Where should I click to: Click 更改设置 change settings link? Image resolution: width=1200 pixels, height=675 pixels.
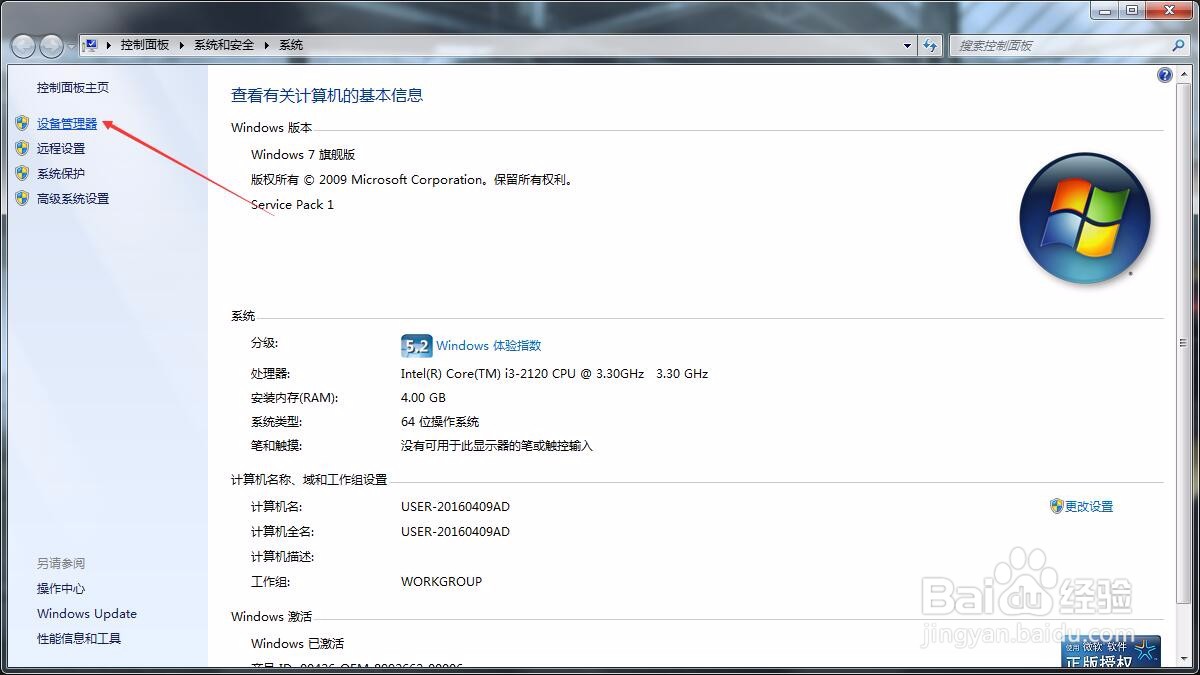pos(1089,507)
